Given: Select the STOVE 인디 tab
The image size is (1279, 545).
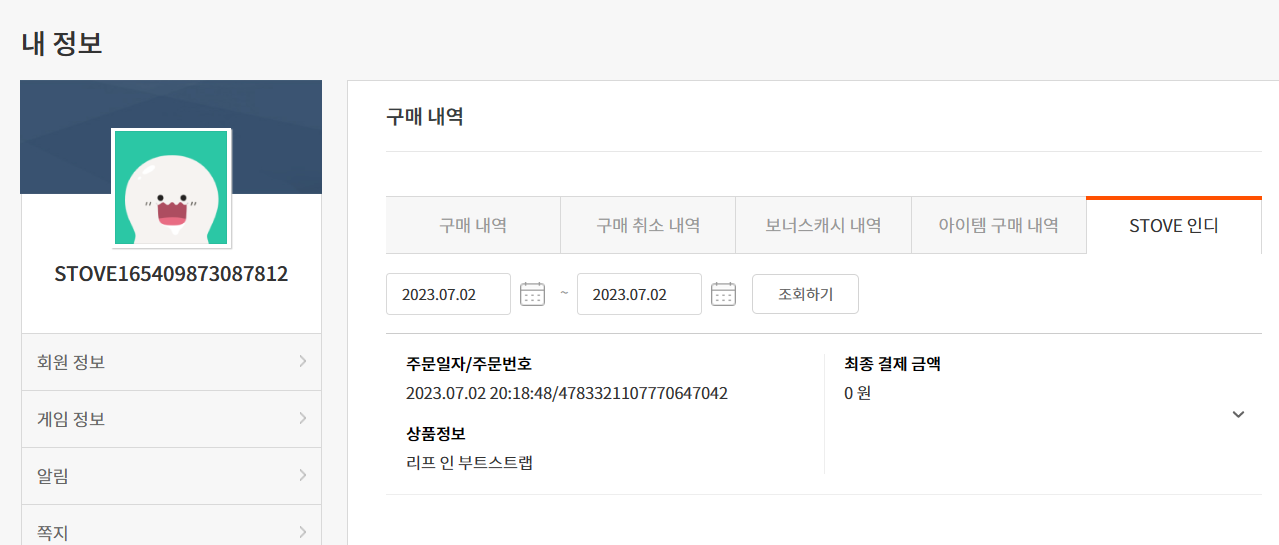Looking at the screenshot, I should click(1173, 225).
